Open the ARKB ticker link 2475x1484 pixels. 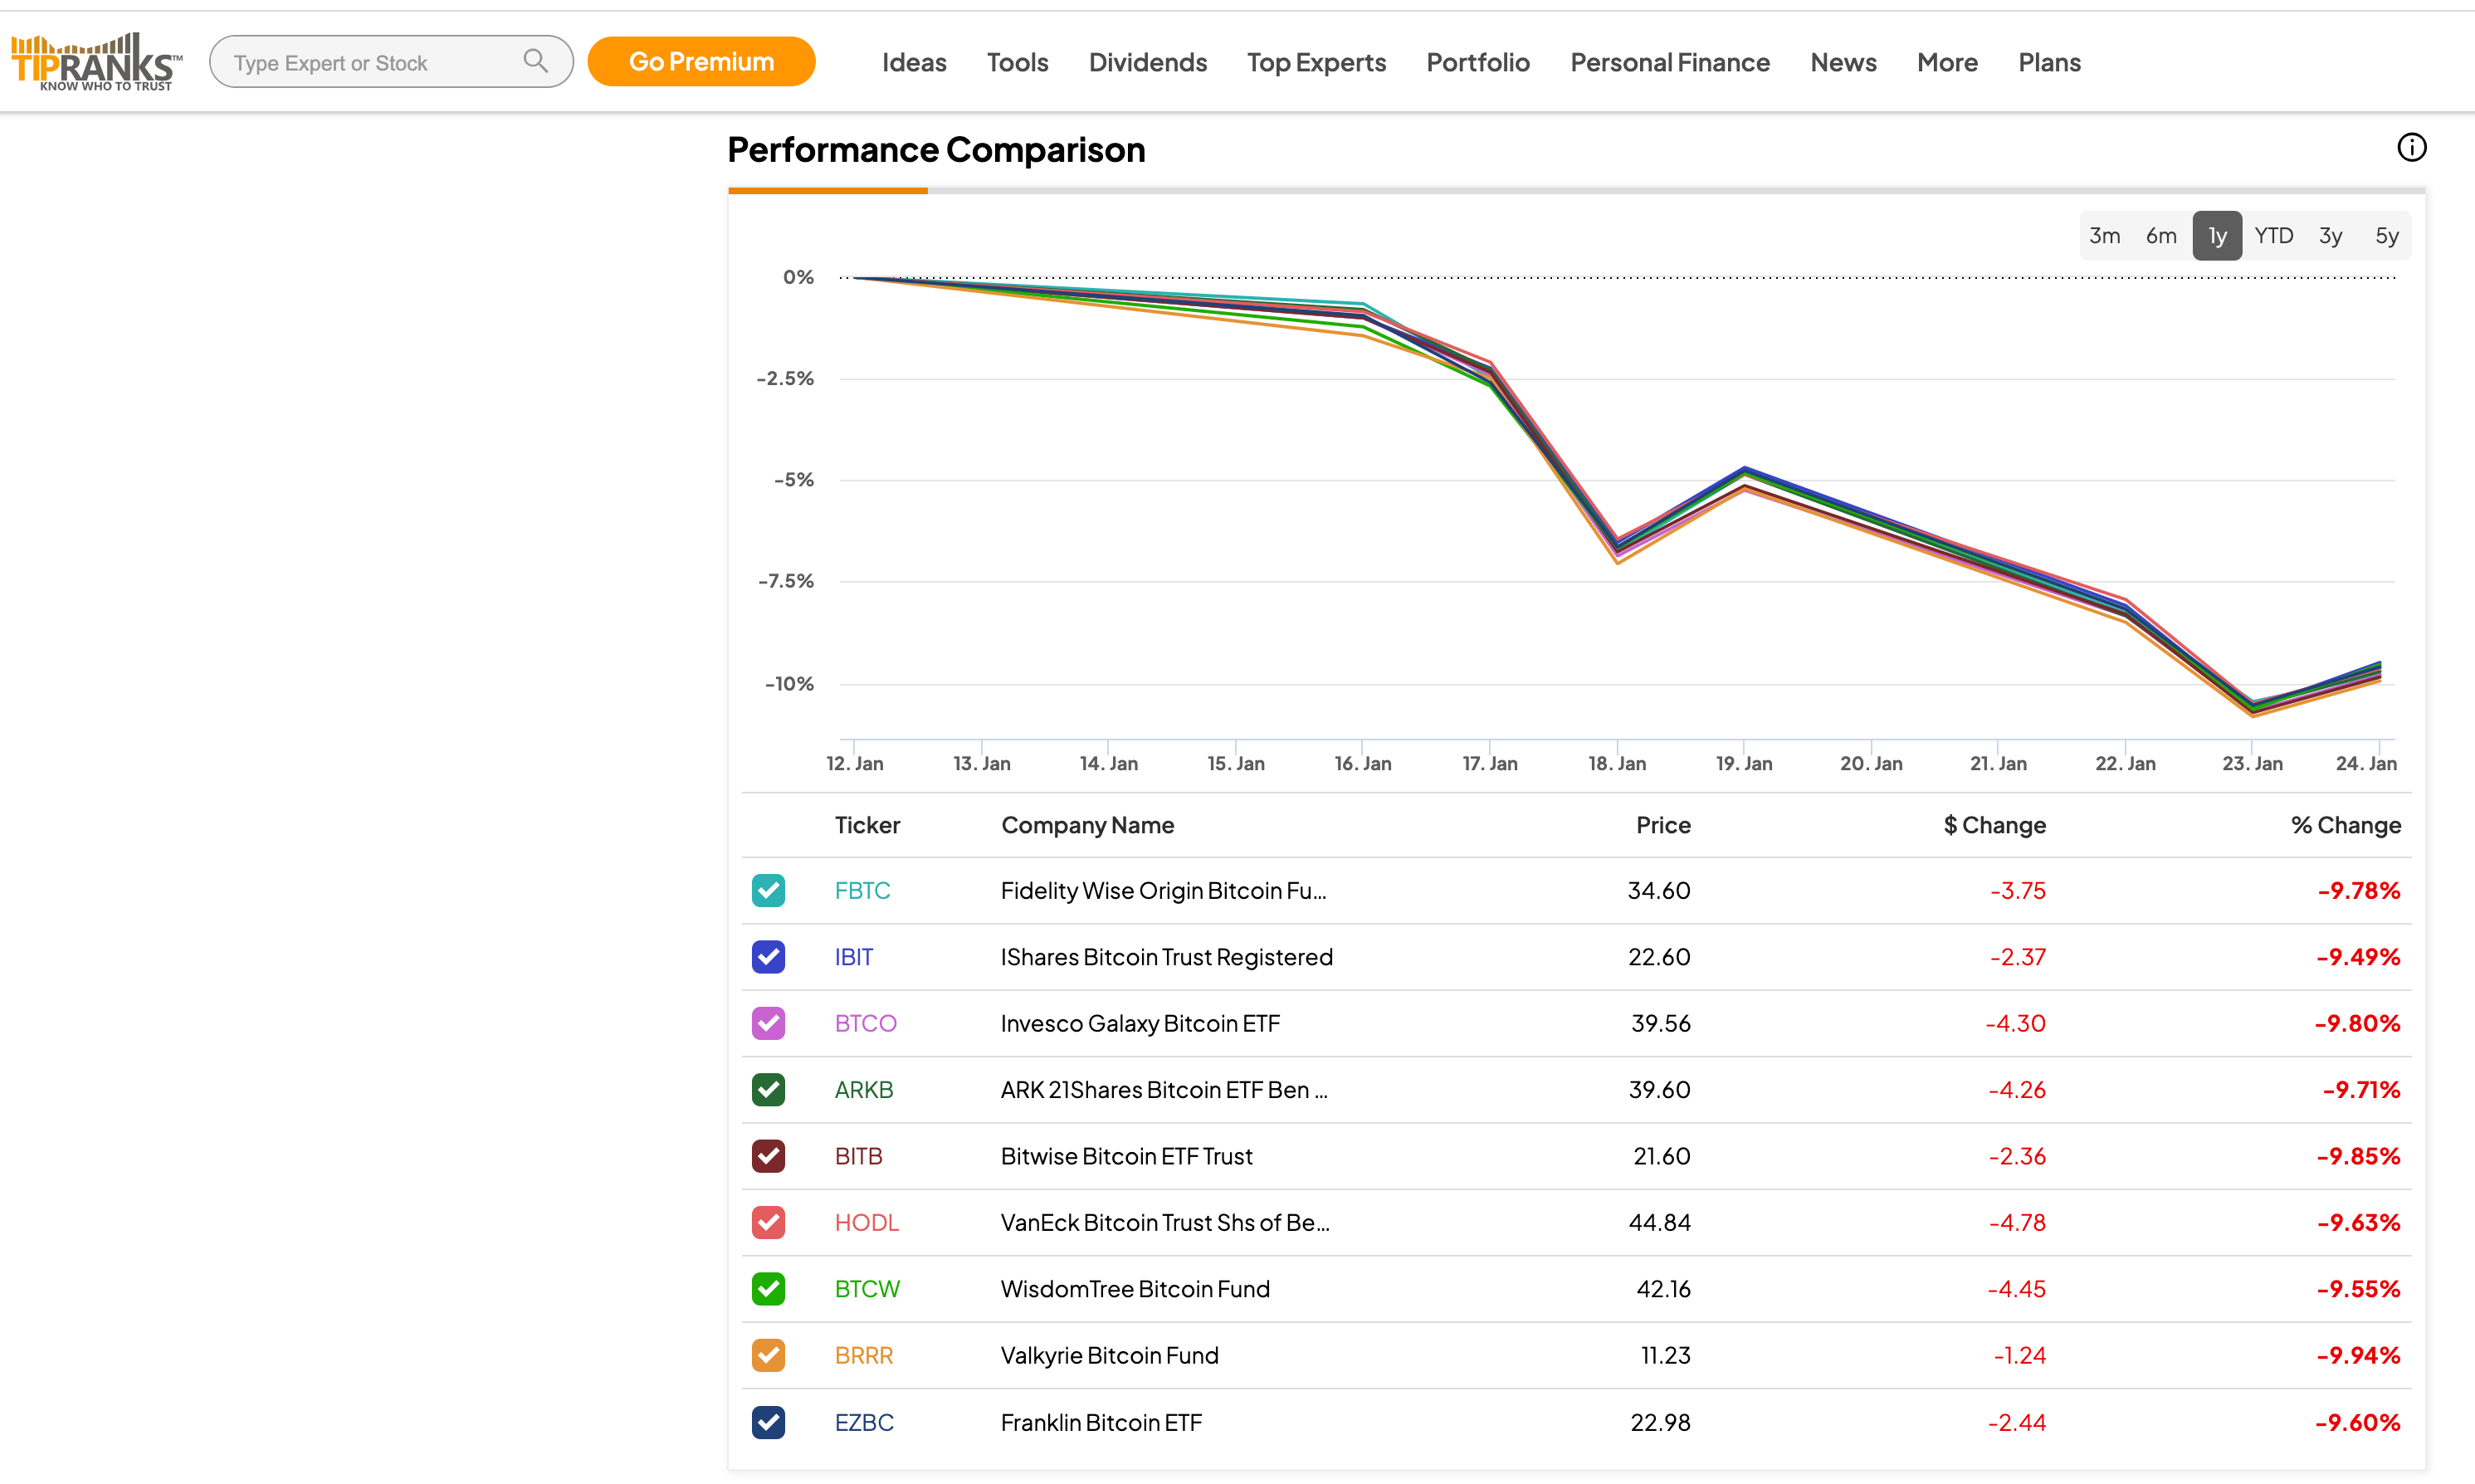(x=864, y=1090)
